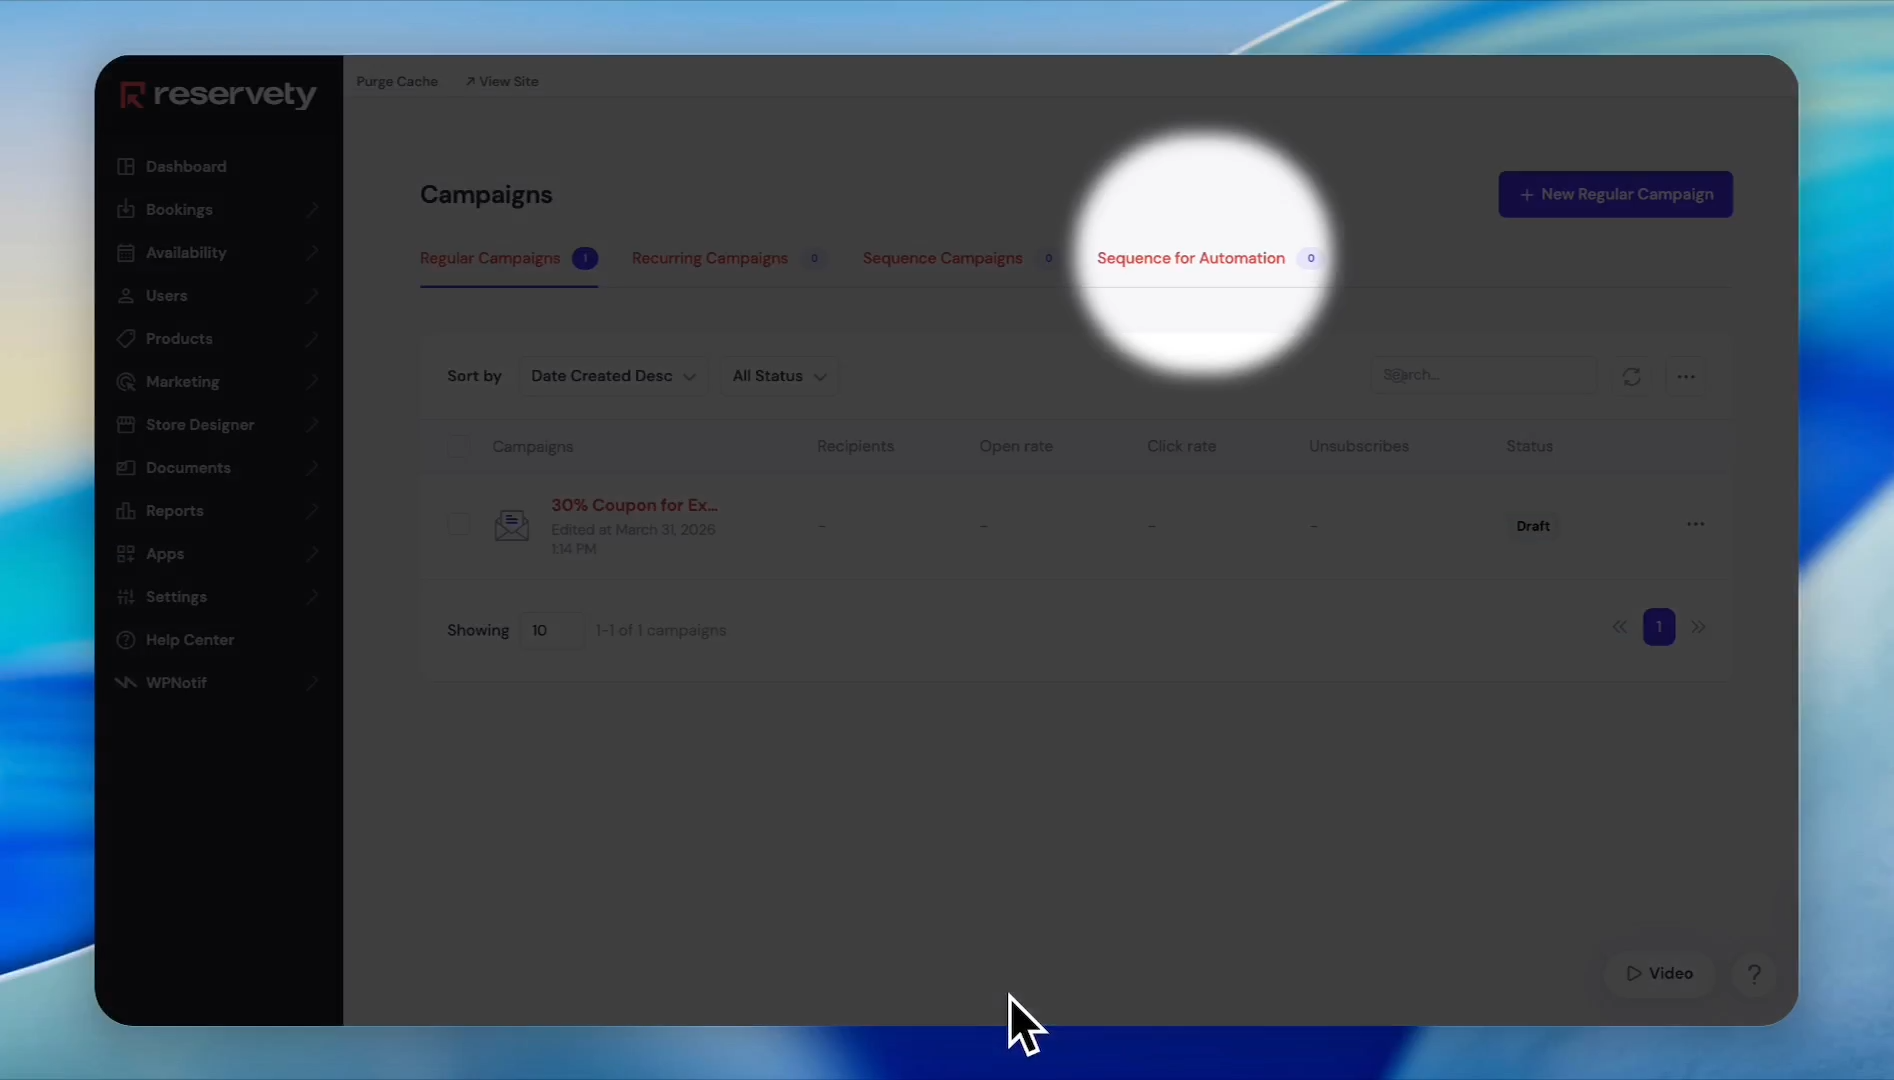1894x1080 pixels.
Task: Switch to Sequence for Automation tab
Action: point(1210,258)
